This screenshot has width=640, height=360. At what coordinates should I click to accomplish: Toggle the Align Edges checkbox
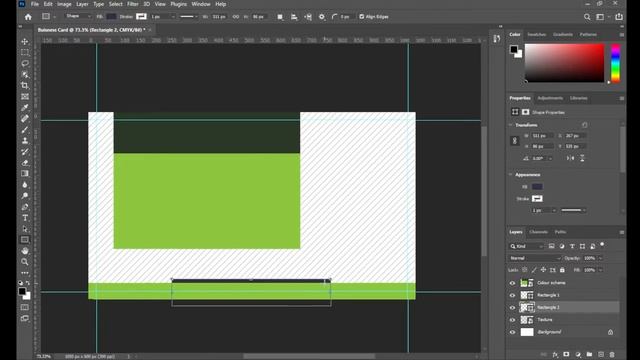pos(362,17)
